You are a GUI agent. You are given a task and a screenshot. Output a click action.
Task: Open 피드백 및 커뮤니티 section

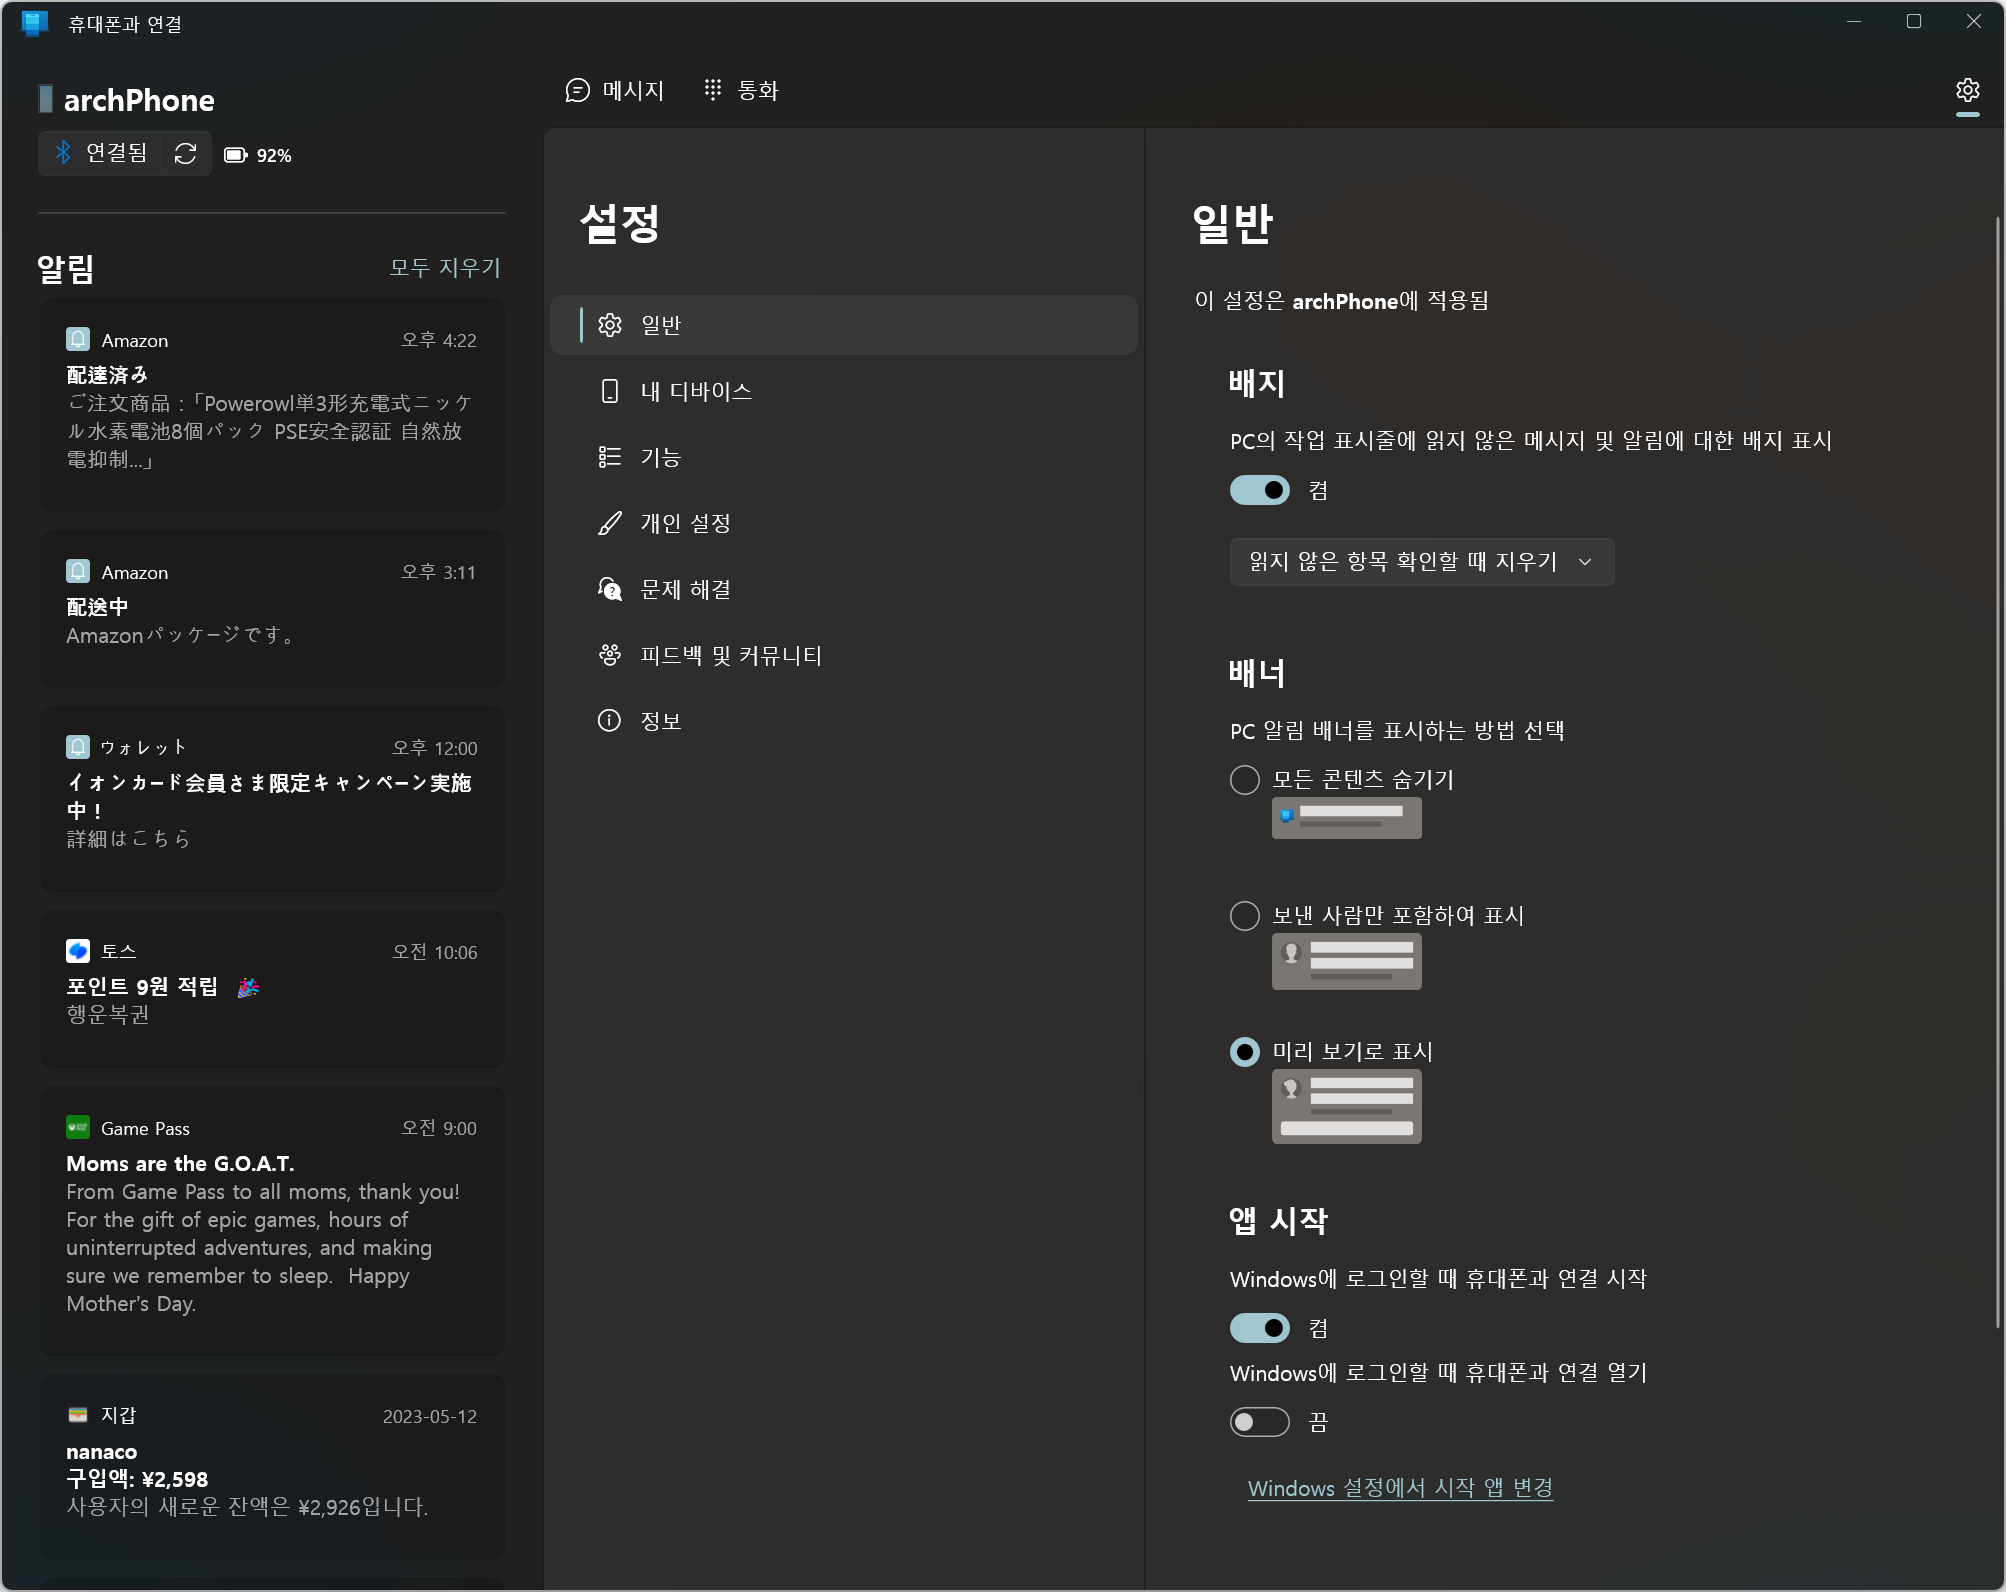(x=730, y=655)
